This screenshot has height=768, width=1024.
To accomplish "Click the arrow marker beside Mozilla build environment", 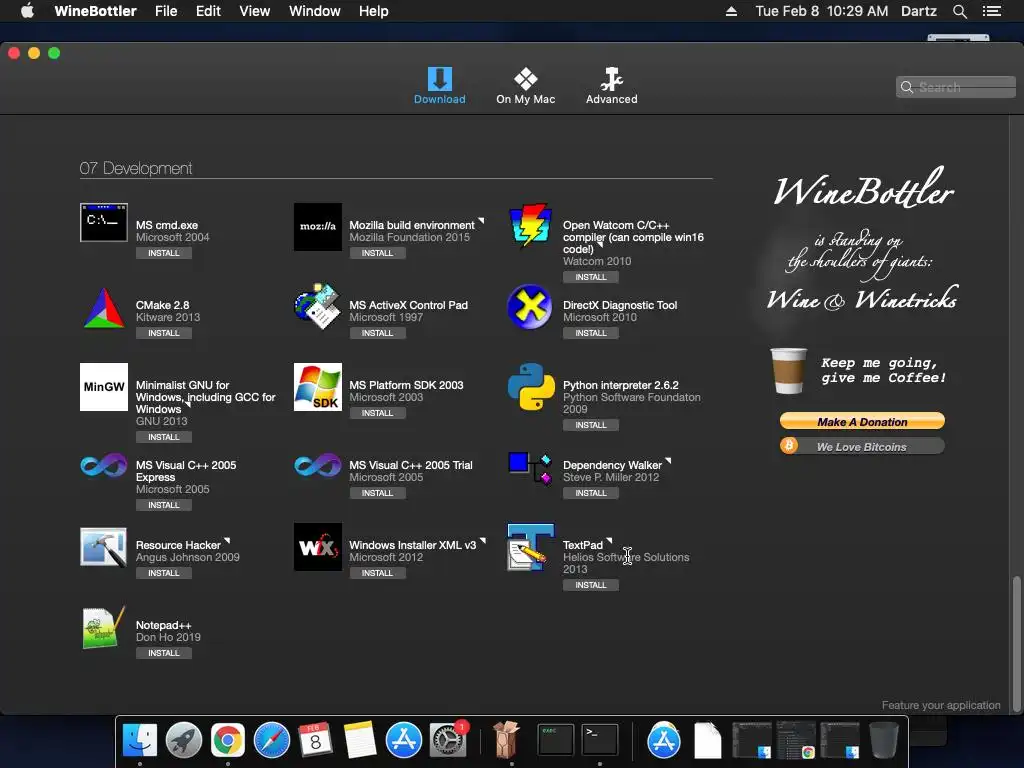I will tap(481, 221).
